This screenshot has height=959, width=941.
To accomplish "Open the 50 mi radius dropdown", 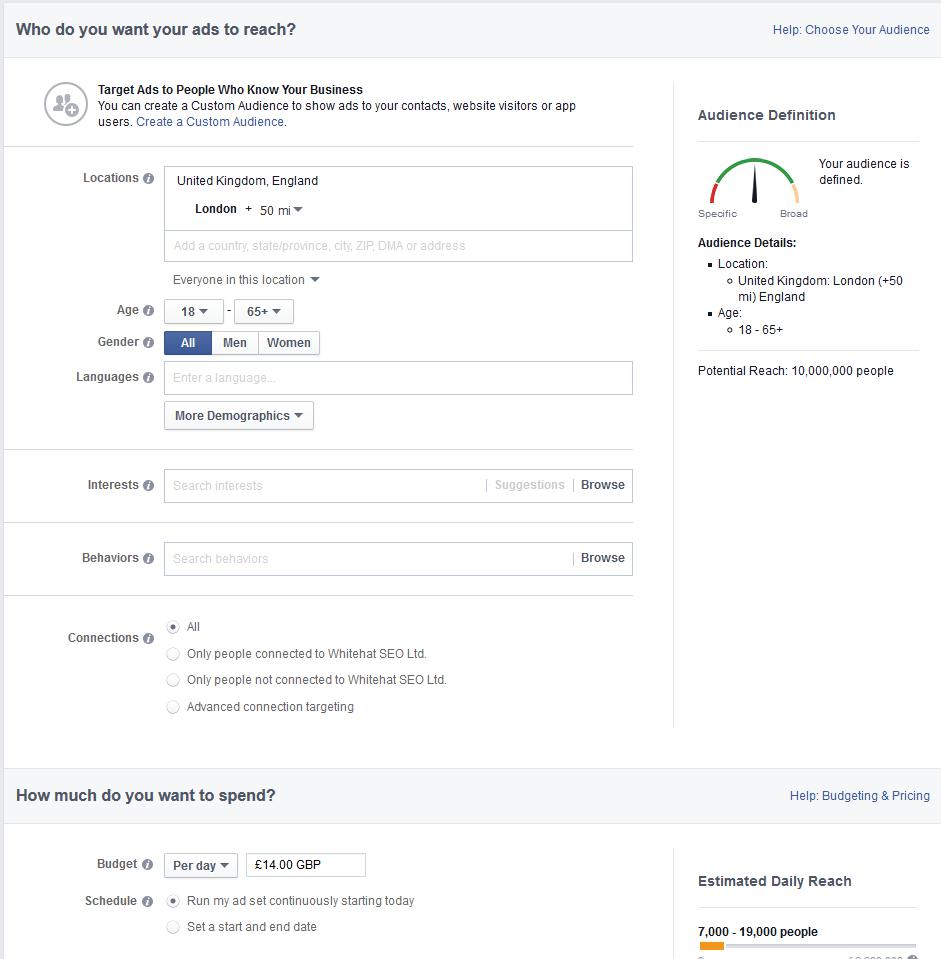I will point(281,210).
